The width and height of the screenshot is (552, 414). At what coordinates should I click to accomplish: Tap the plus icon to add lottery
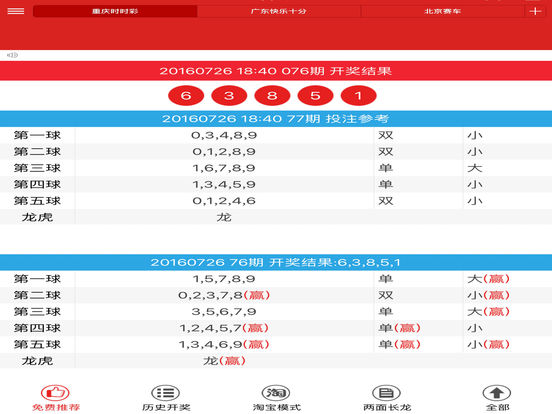pos(535,11)
